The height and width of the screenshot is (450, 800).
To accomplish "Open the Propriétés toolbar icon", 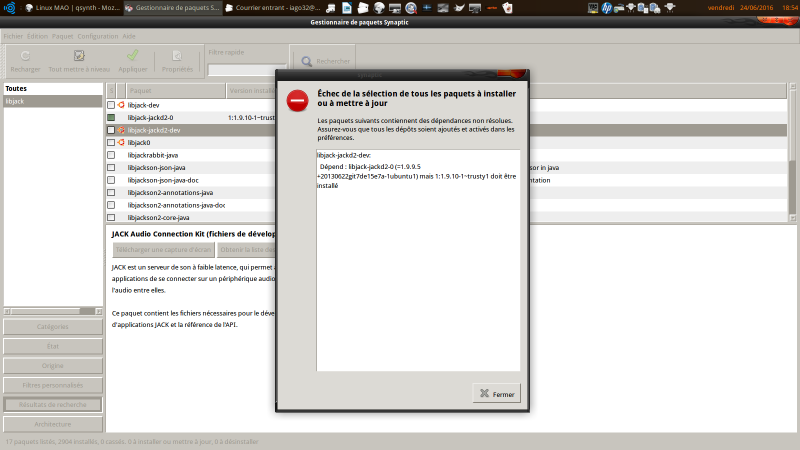I will click(177, 56).
